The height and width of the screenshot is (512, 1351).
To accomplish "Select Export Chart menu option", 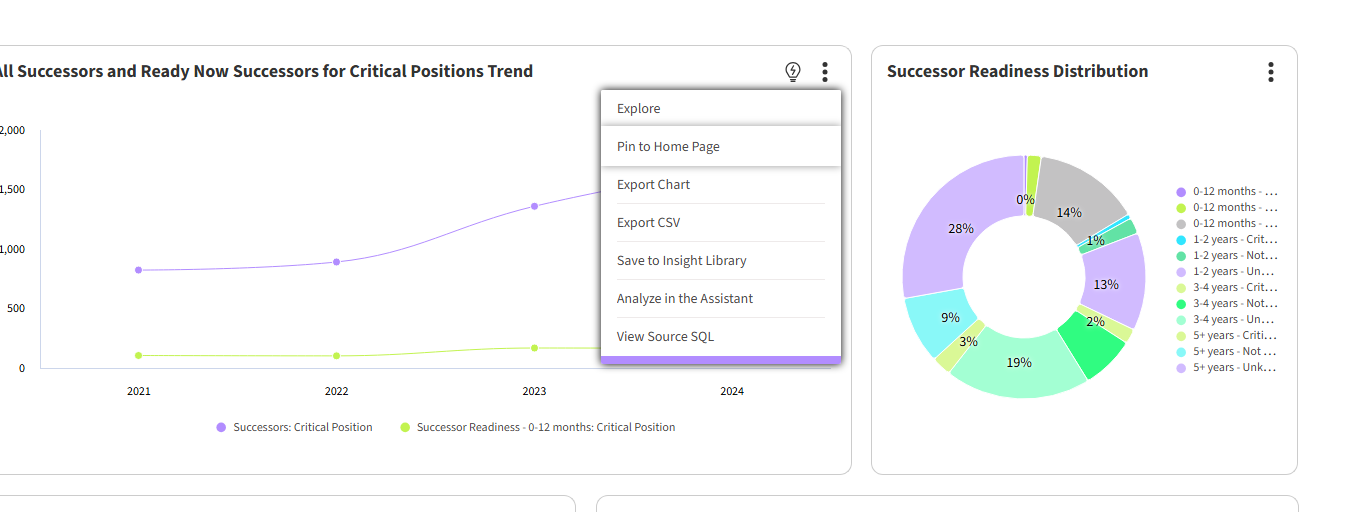I will coord(653,184).
